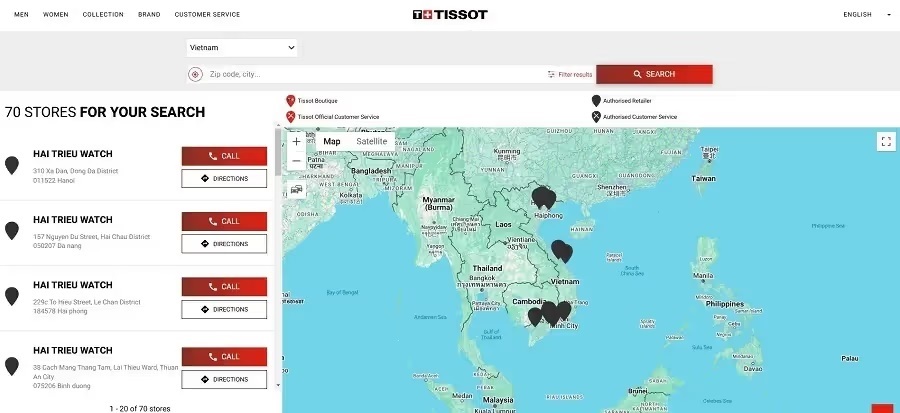
Task: Open the English language selector
Action: [x=866, y=14]
